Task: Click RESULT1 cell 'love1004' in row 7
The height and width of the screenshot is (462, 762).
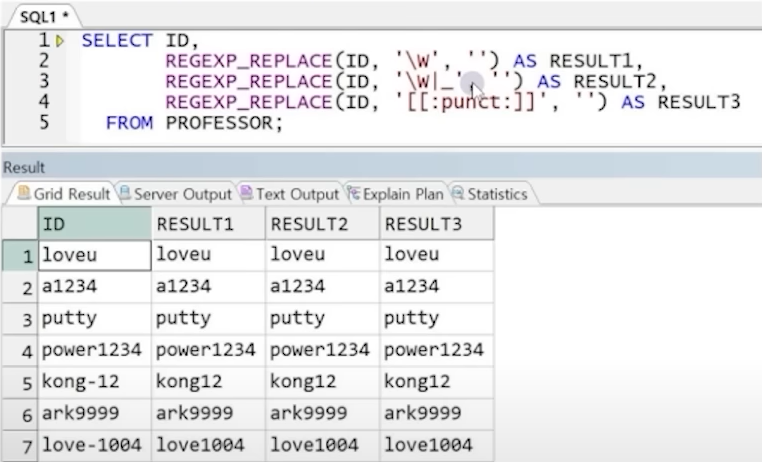Action: tap(208, 445)
